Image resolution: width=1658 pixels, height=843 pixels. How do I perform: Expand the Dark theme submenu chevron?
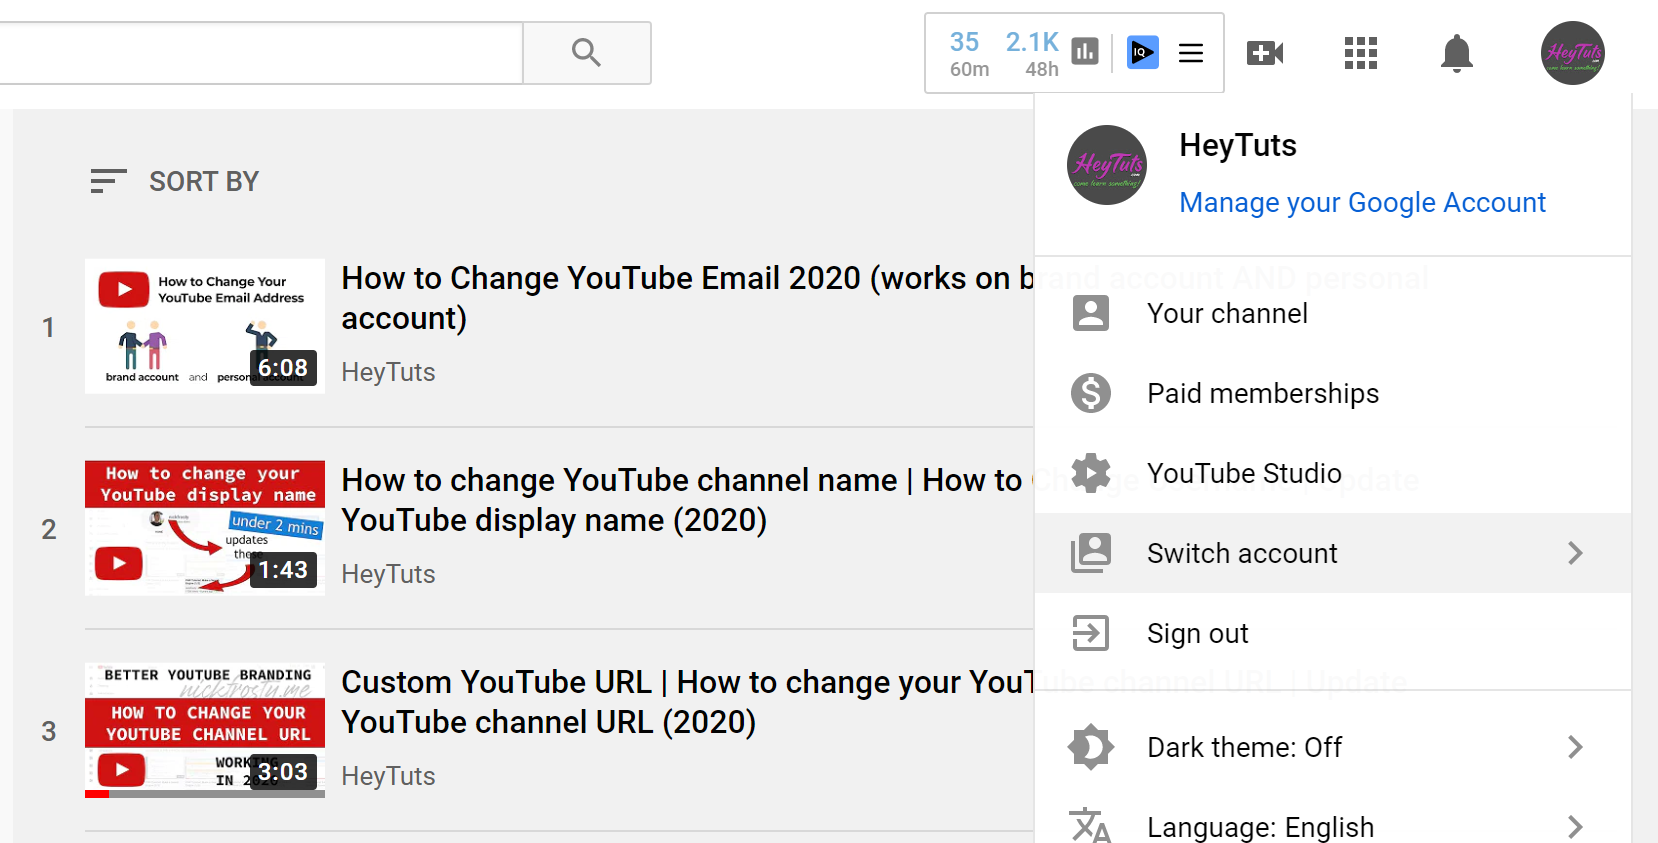click(1575, 747)
